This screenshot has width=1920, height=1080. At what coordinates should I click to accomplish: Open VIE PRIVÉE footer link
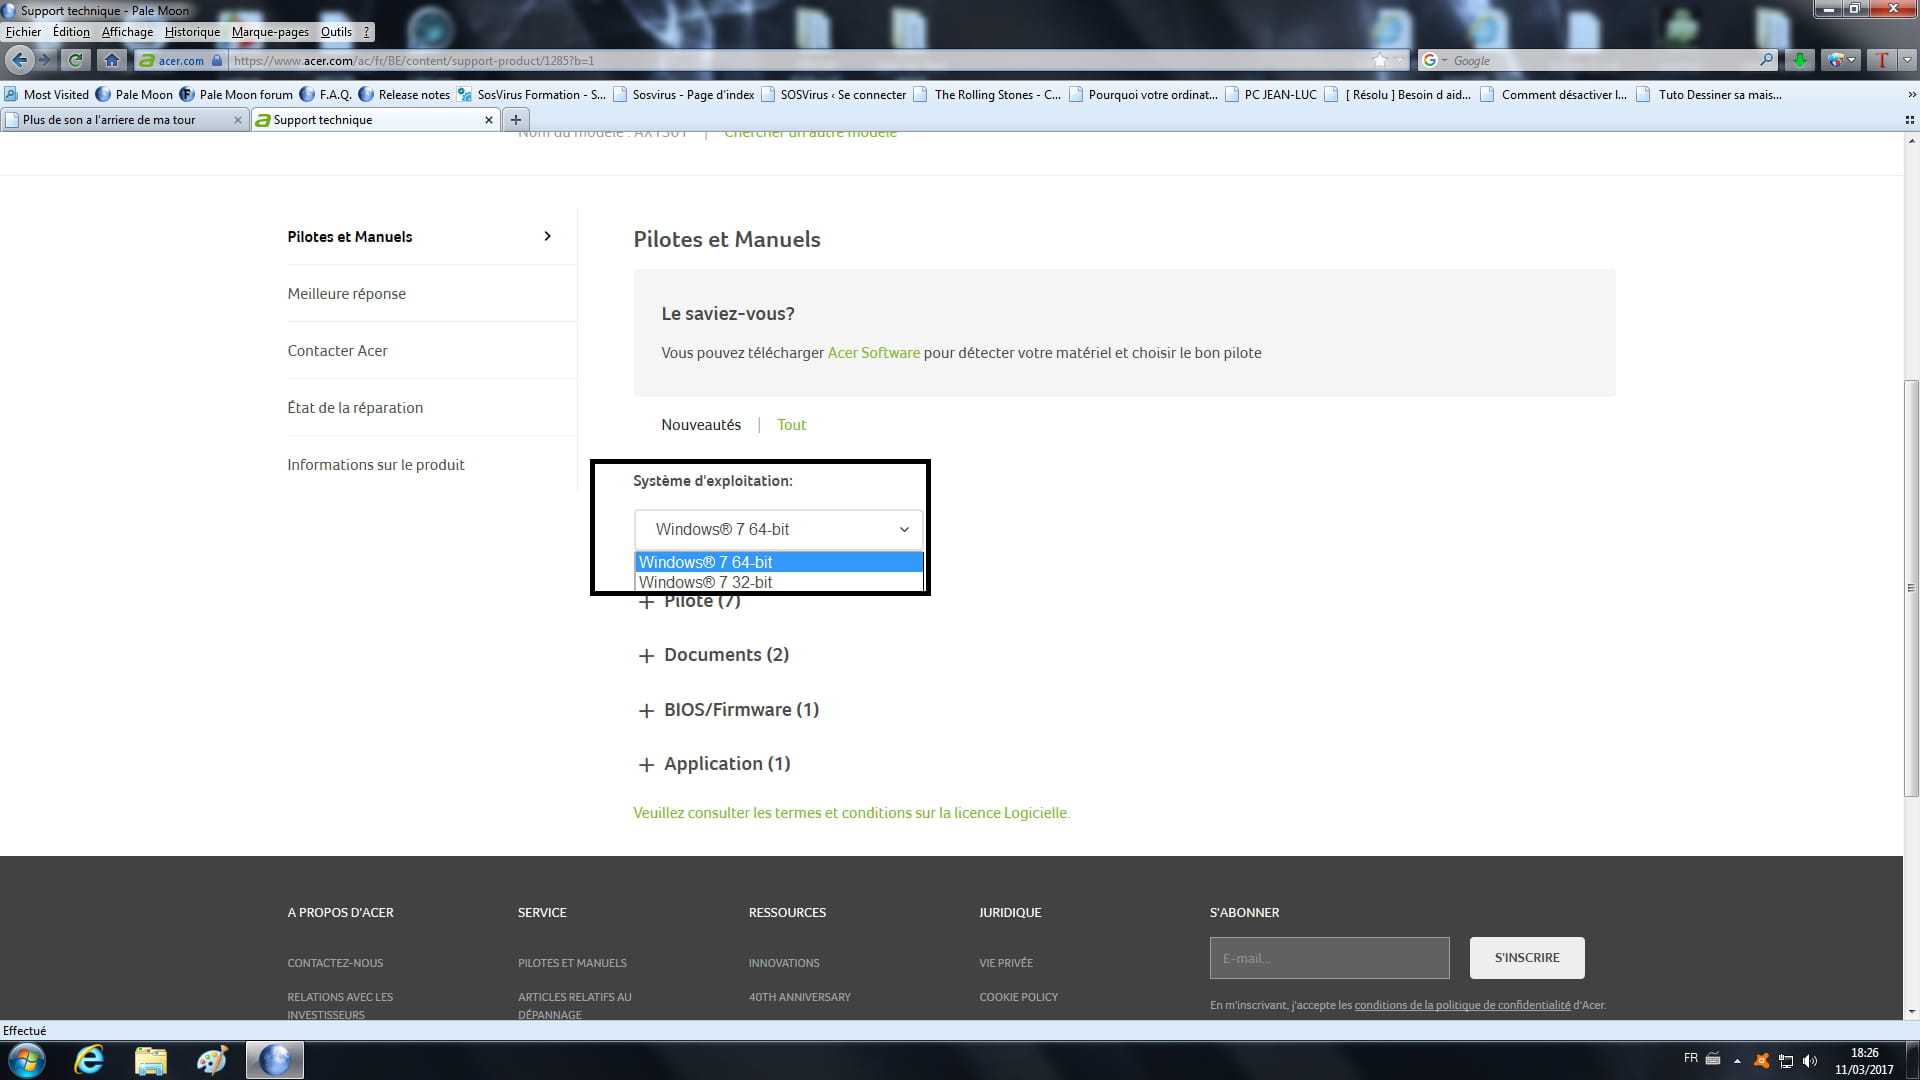pyautogui.click(x=1006, y=963)
